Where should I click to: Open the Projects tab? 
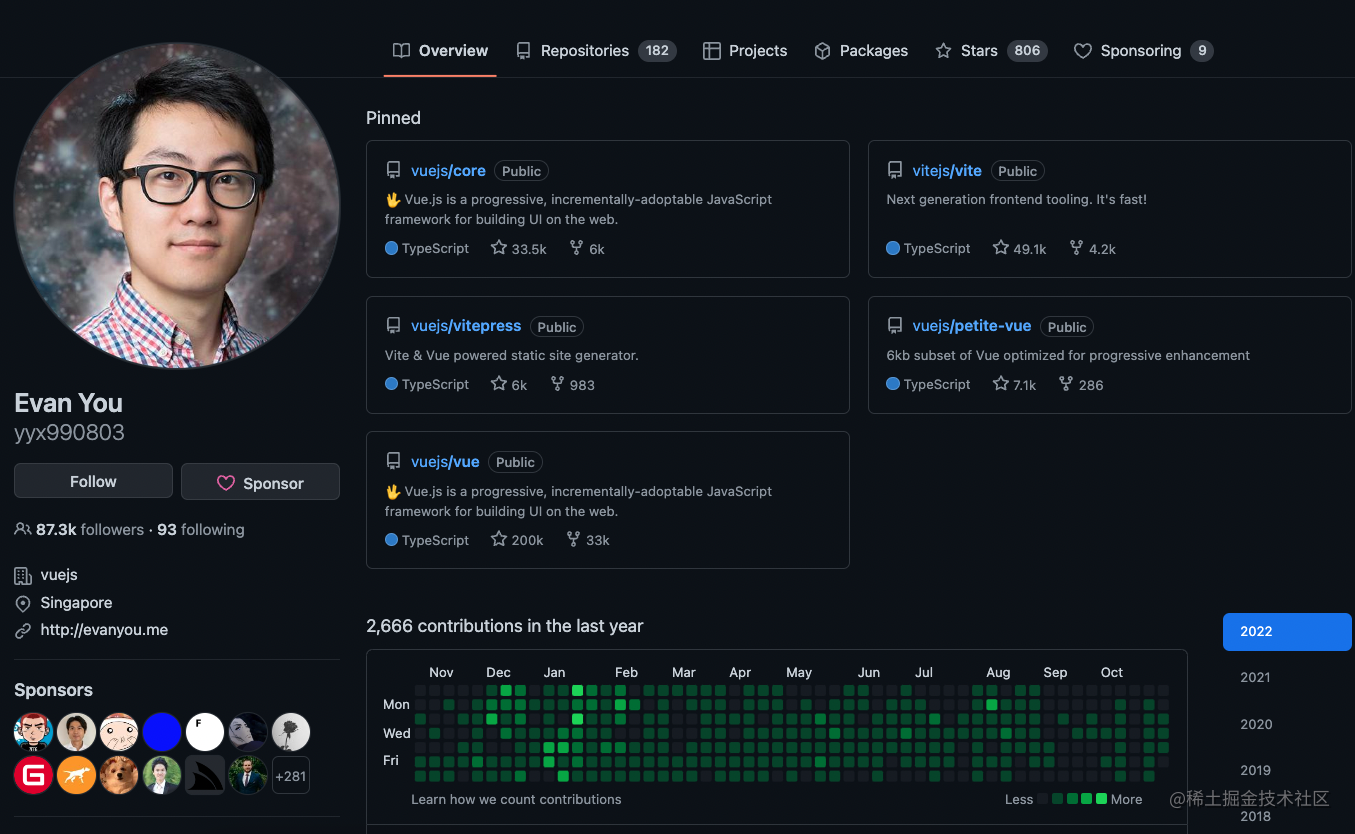pos(745,51)
